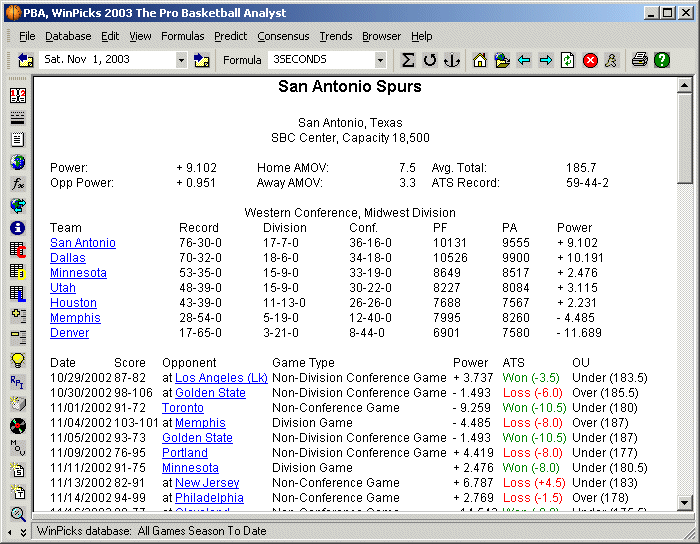Open the Utah team link

tap(62, 288)
